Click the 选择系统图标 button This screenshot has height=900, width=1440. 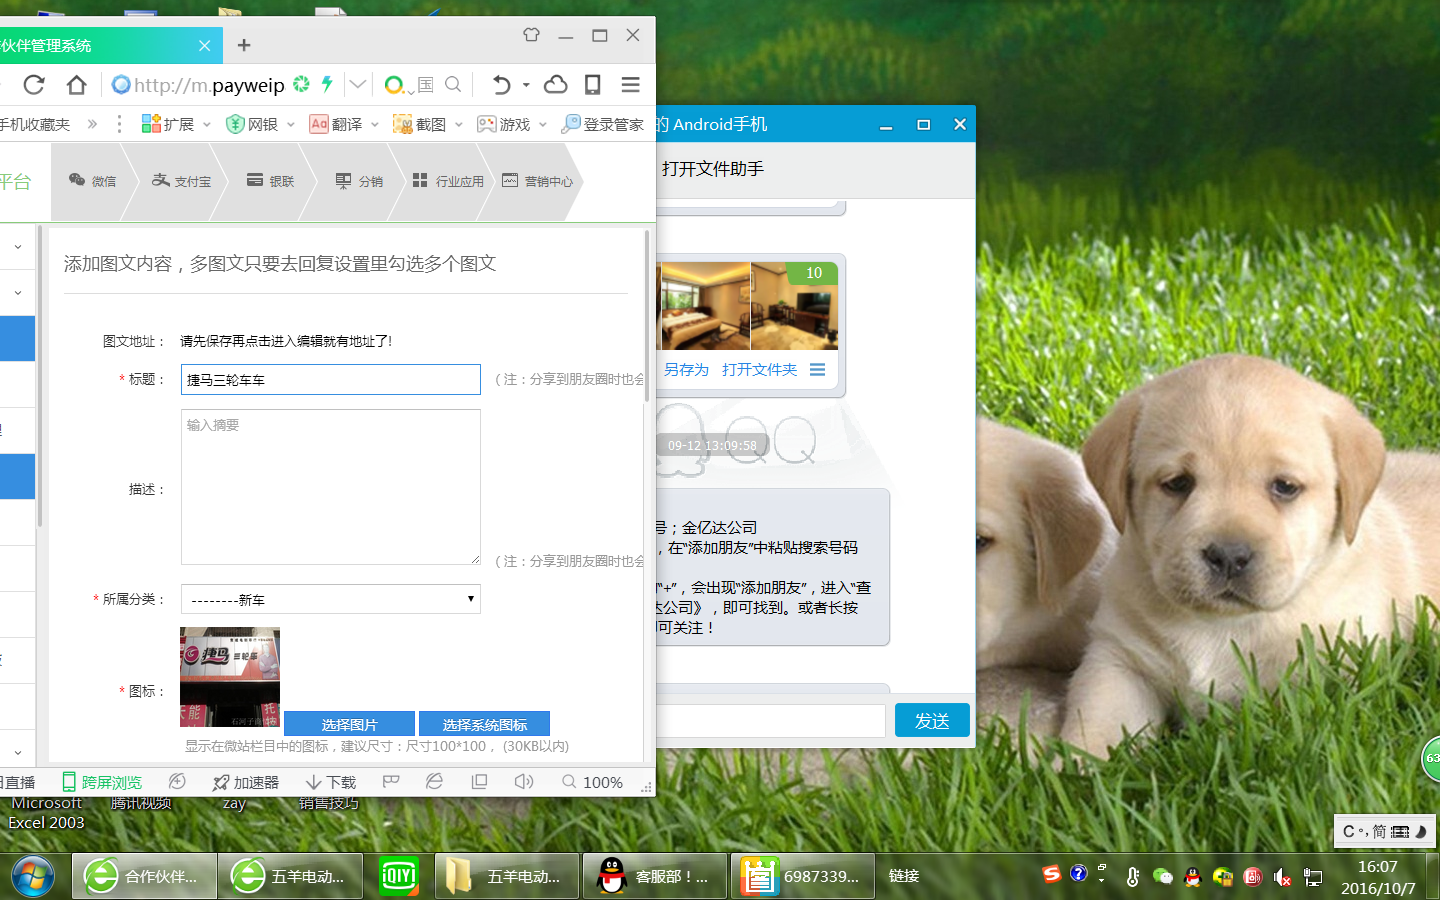coord(484,724)
